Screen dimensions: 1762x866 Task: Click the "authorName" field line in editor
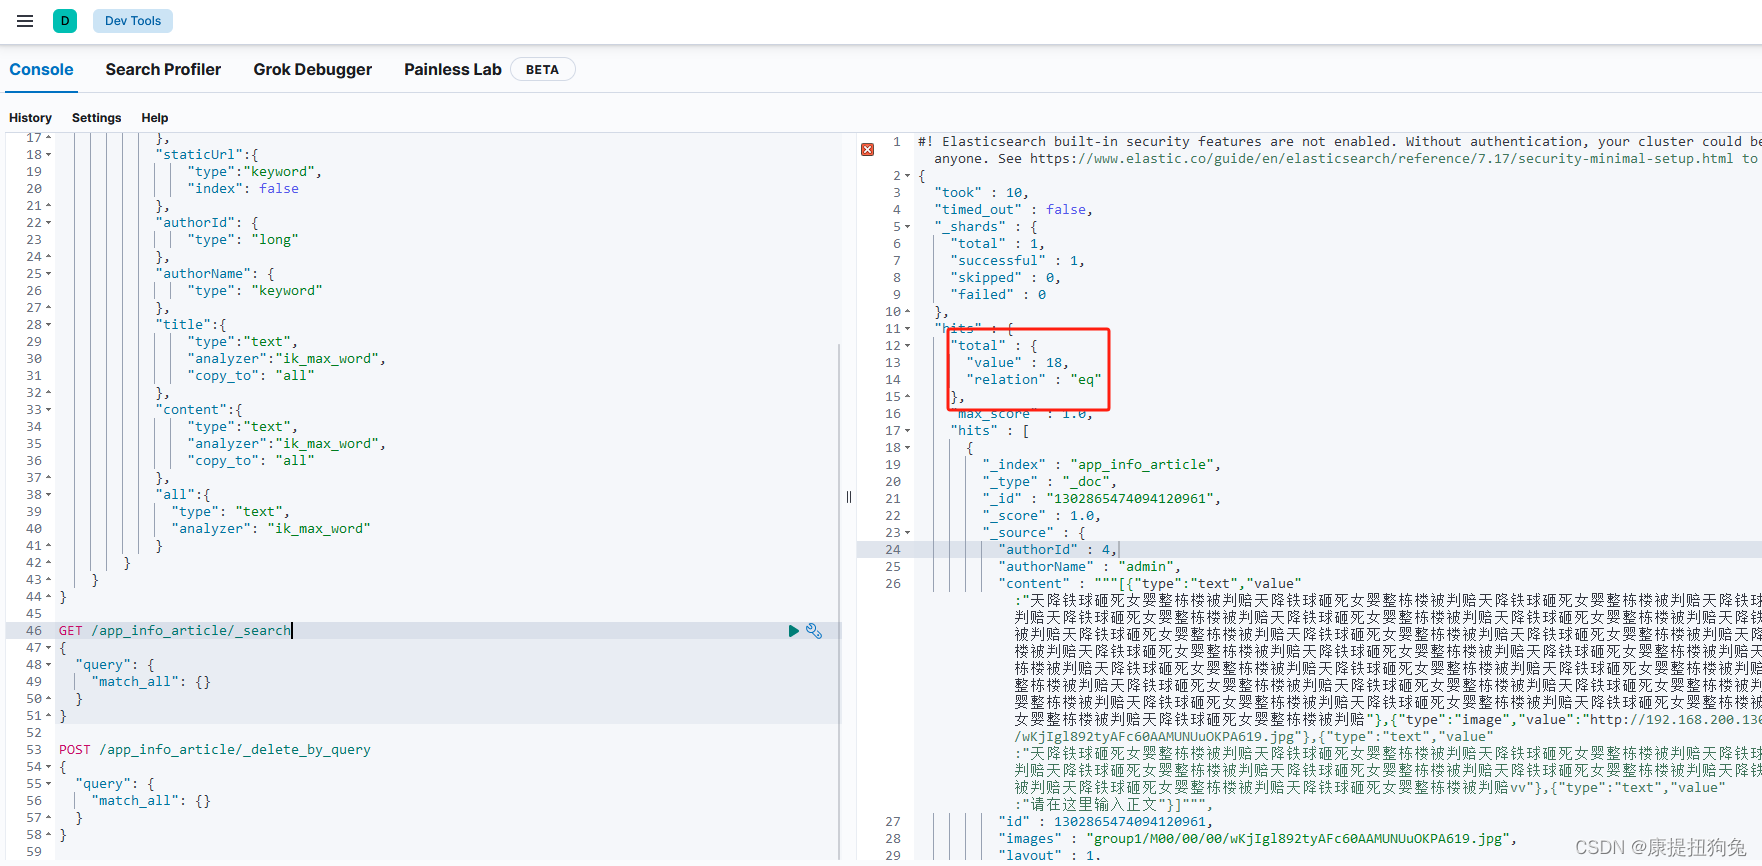point(215,274)
